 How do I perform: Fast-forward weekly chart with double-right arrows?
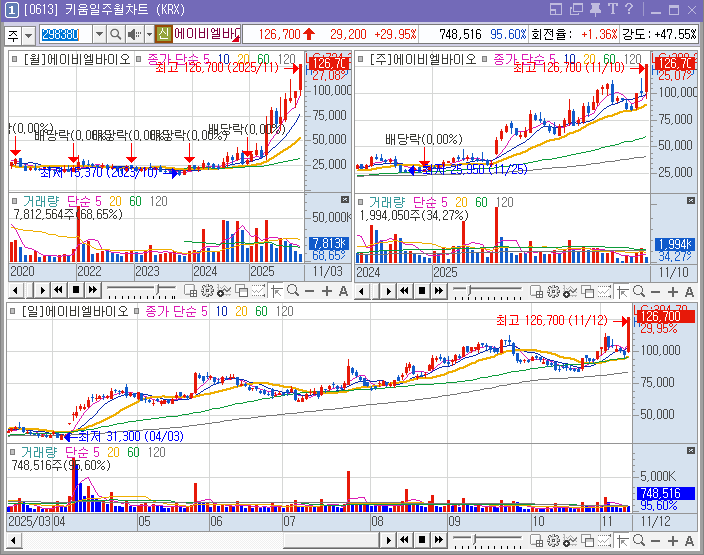coord(439,291)
